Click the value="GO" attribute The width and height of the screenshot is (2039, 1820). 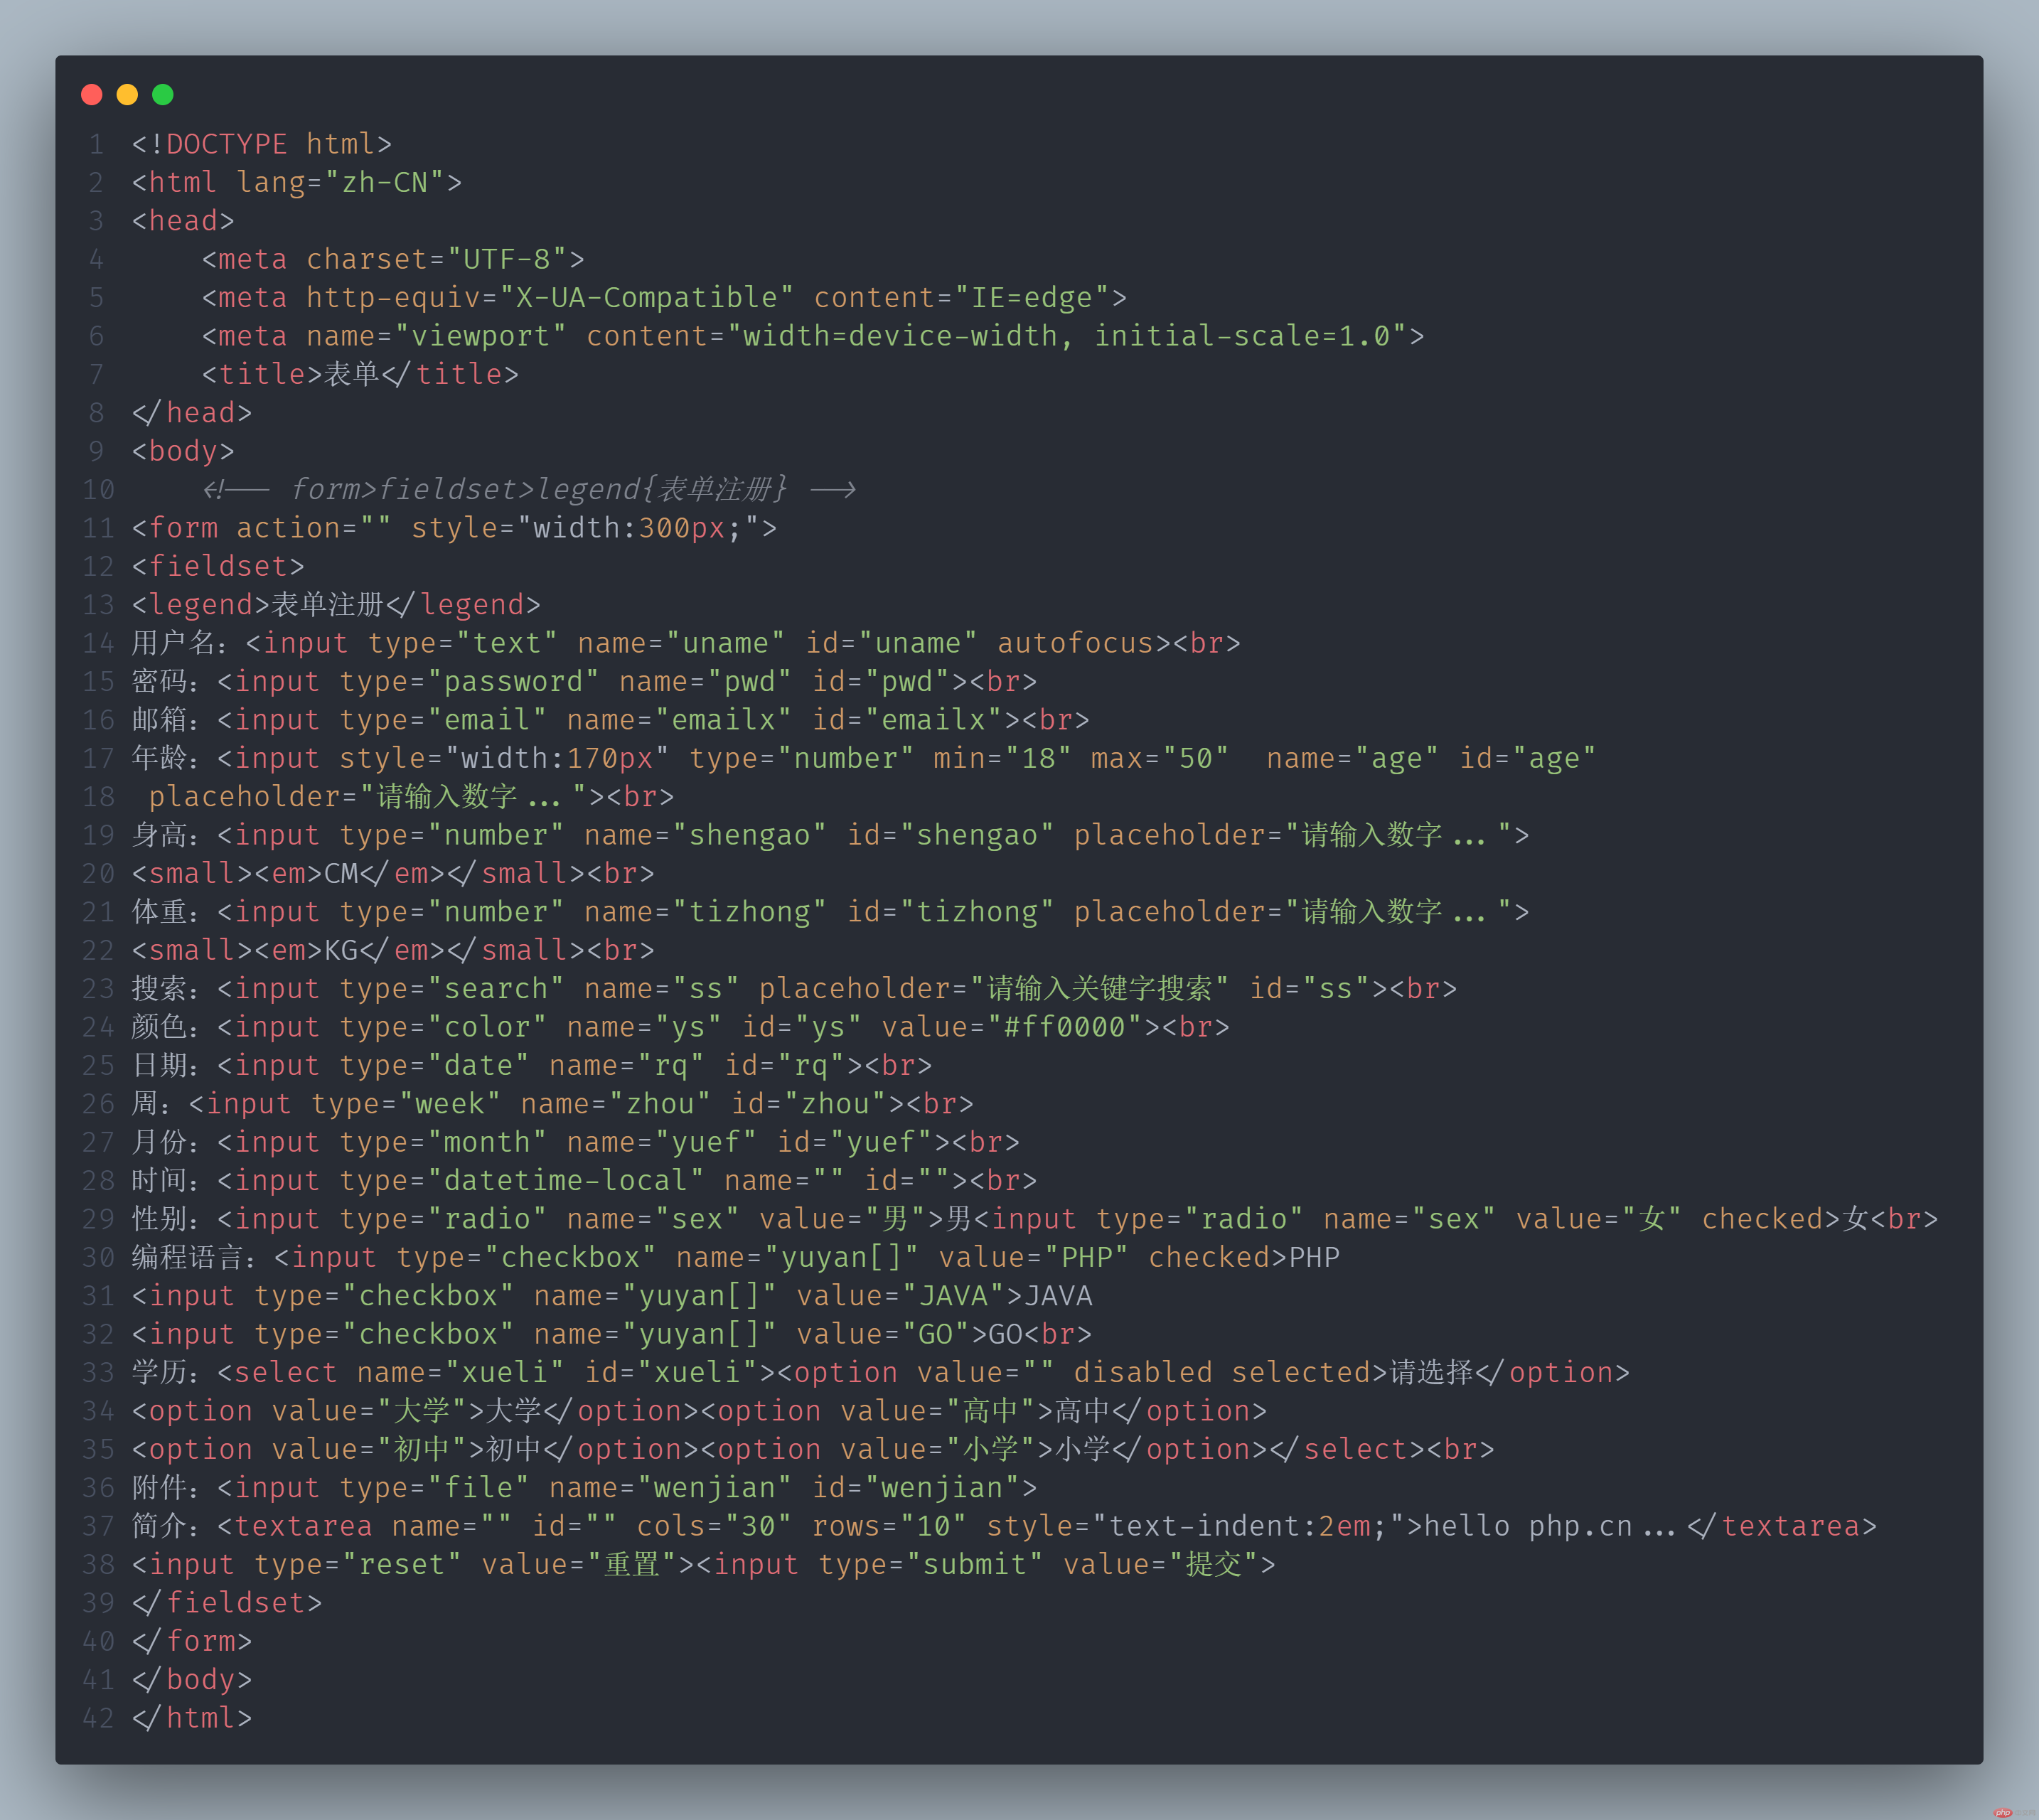tap(884, 1334)
